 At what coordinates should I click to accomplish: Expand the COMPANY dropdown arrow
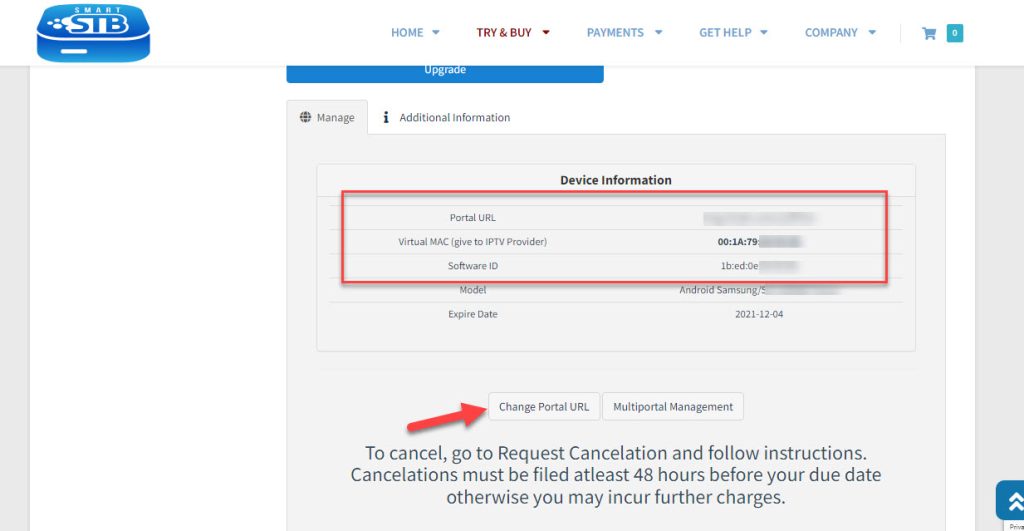872,32
